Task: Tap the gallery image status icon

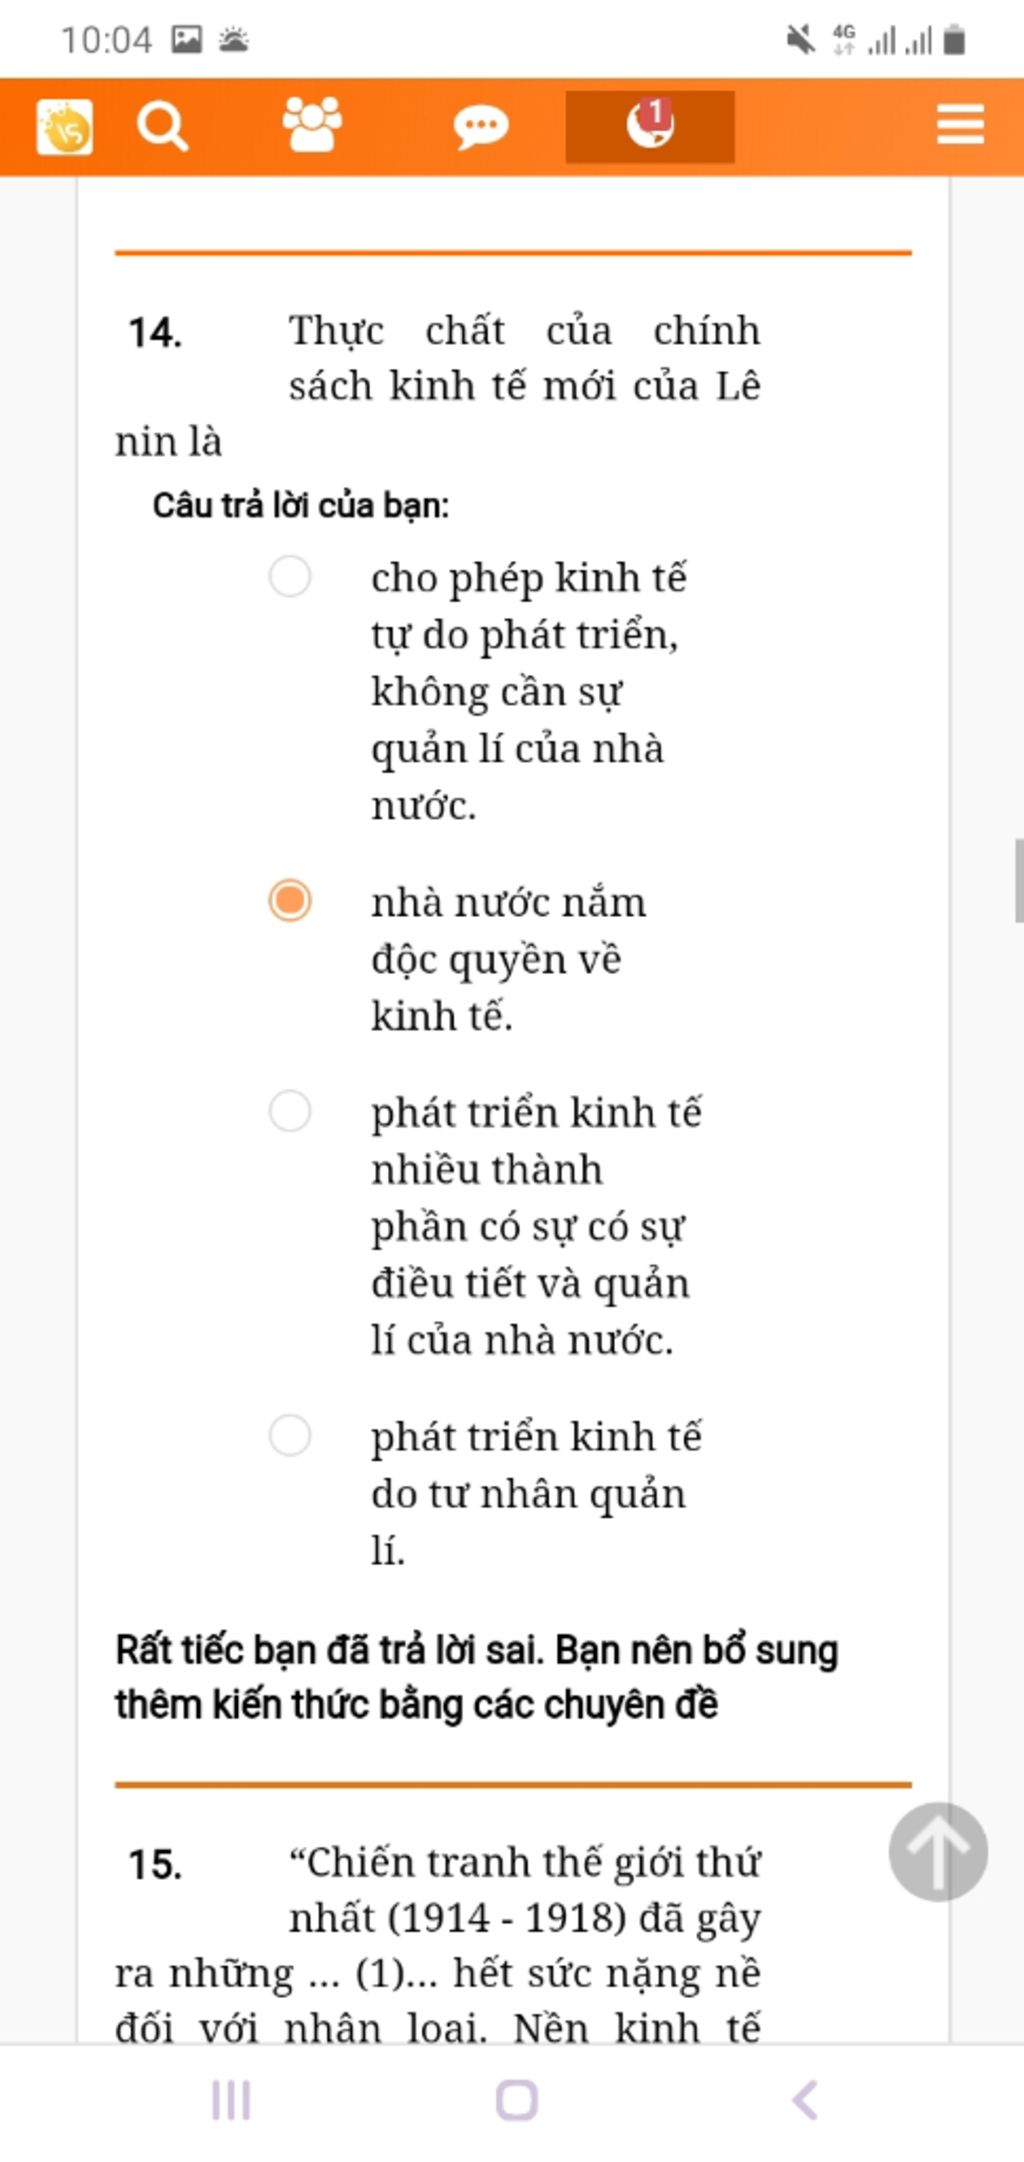Action: click(187, 40)
